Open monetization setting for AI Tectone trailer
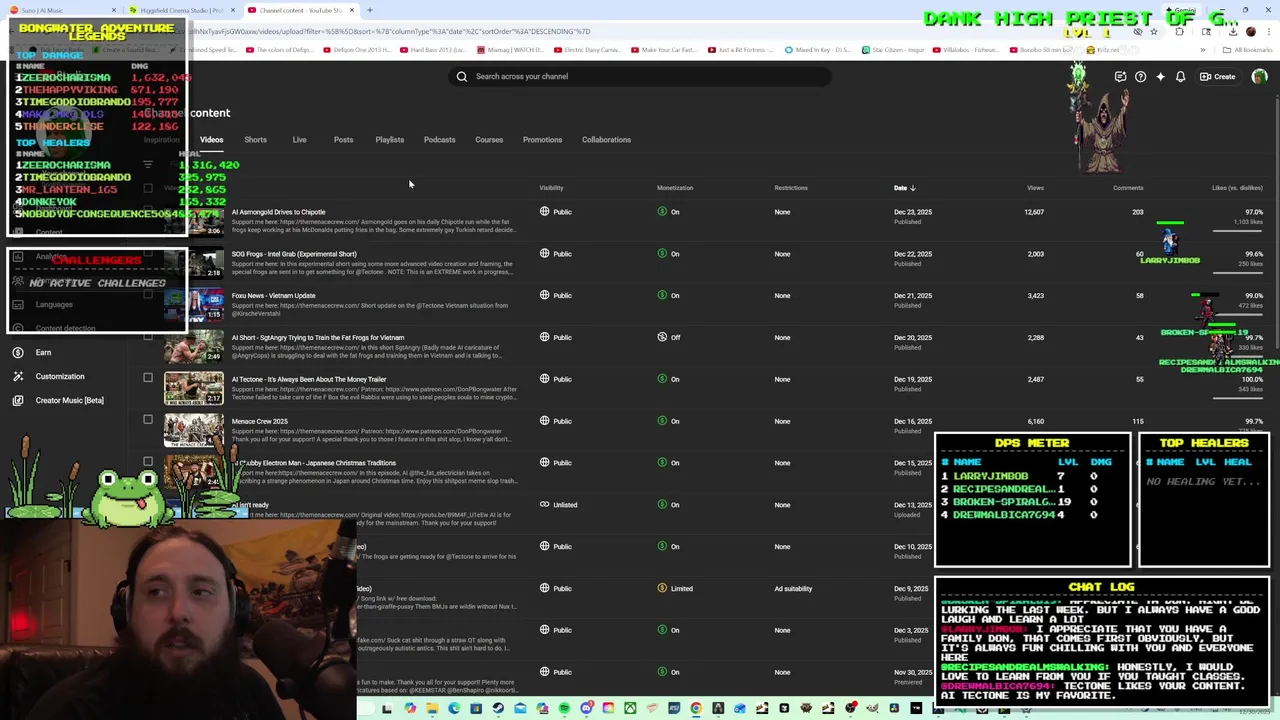 click(668, 379)
